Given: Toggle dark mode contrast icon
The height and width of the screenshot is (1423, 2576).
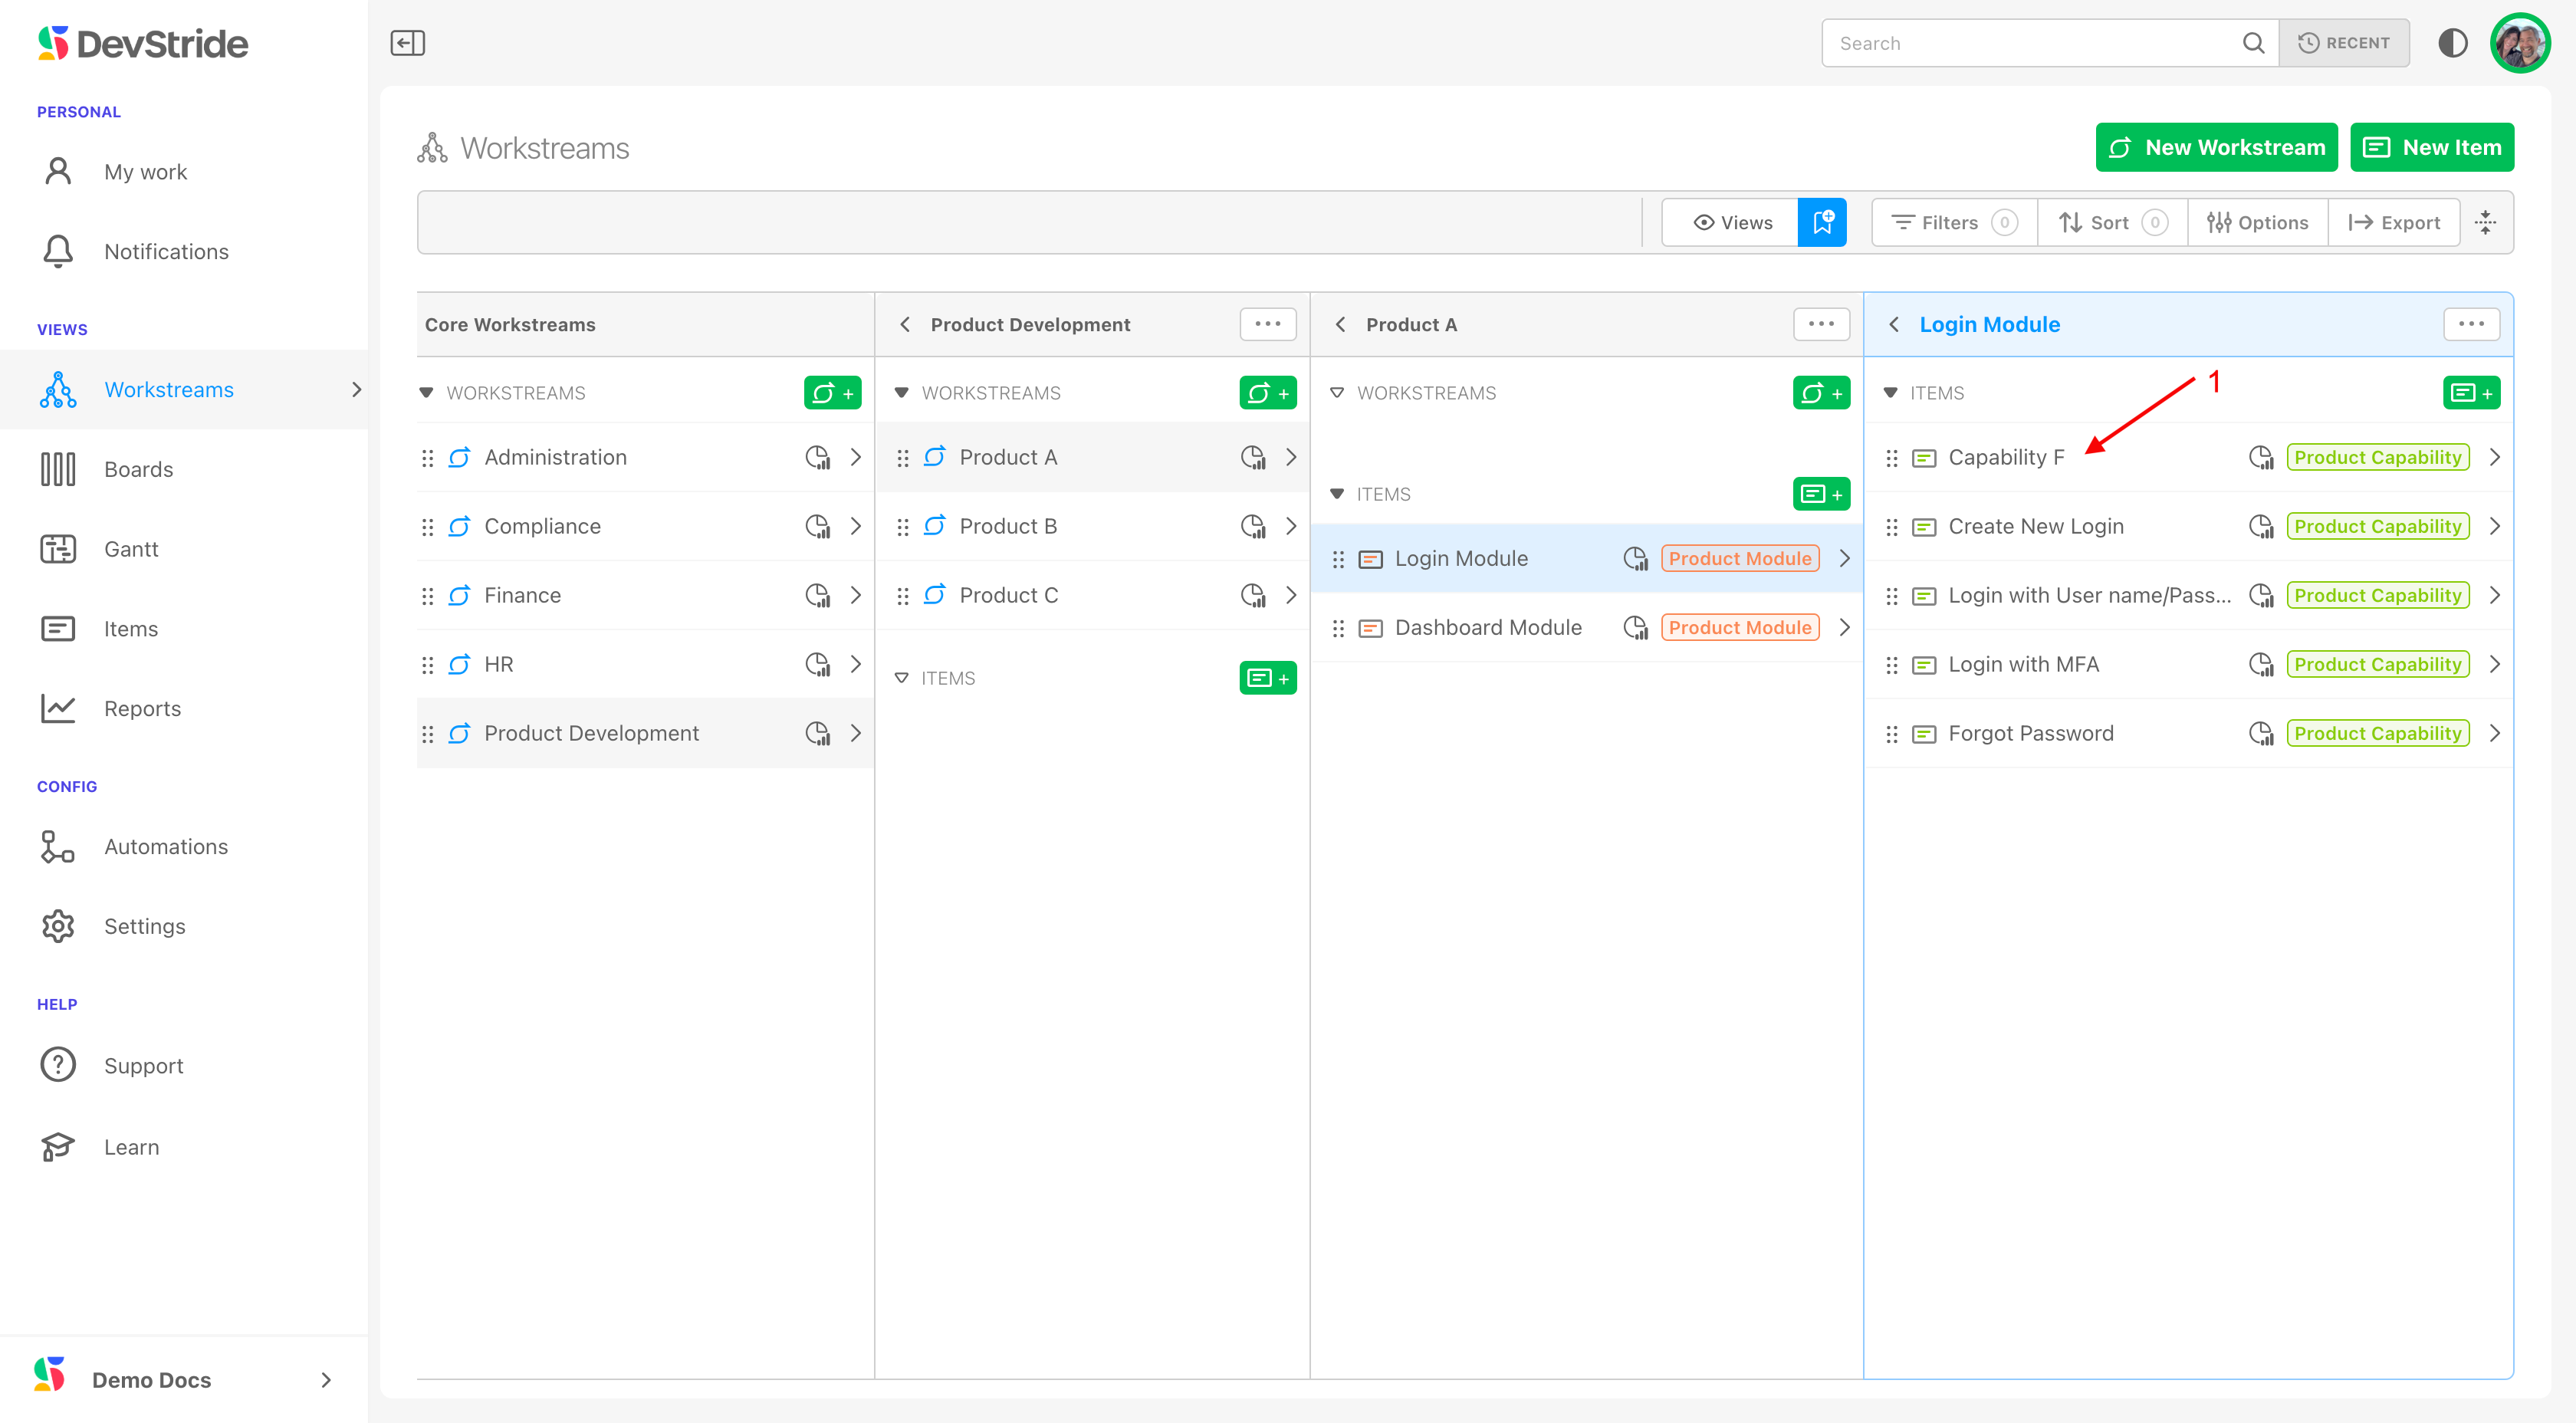Looking at the screenshot, I should (2452, 43).
